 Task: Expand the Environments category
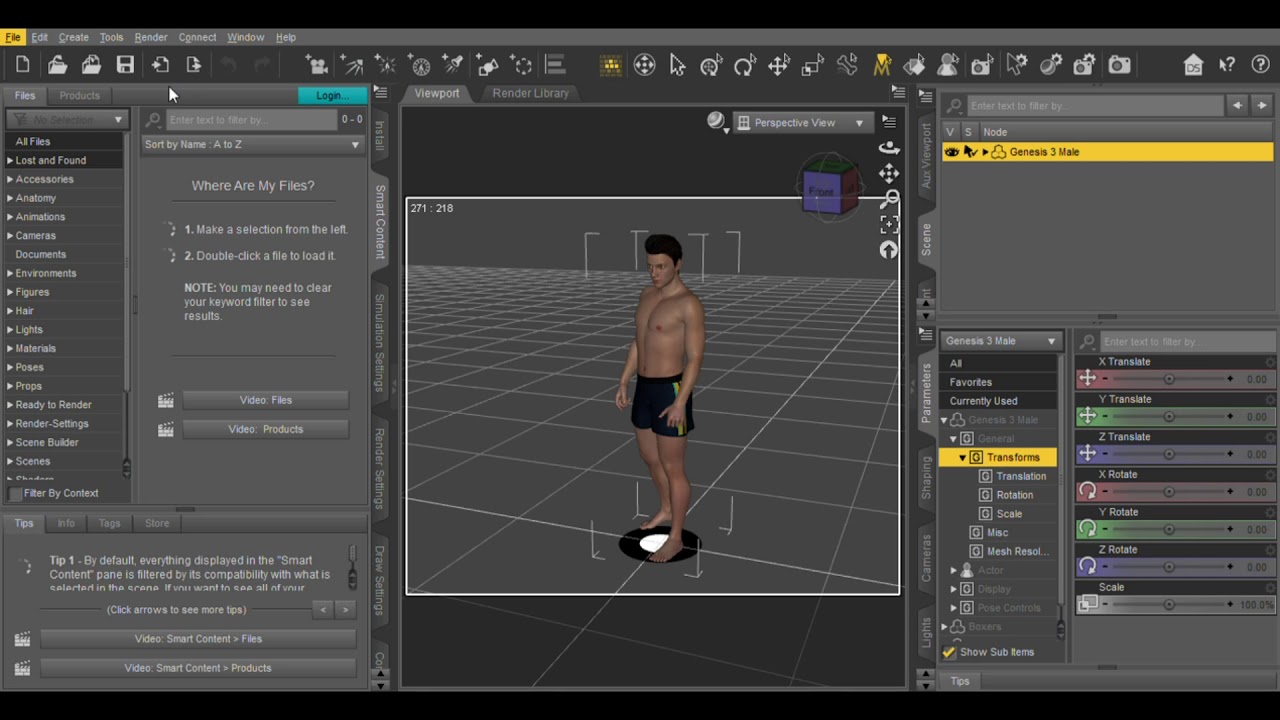click(10, 273)
